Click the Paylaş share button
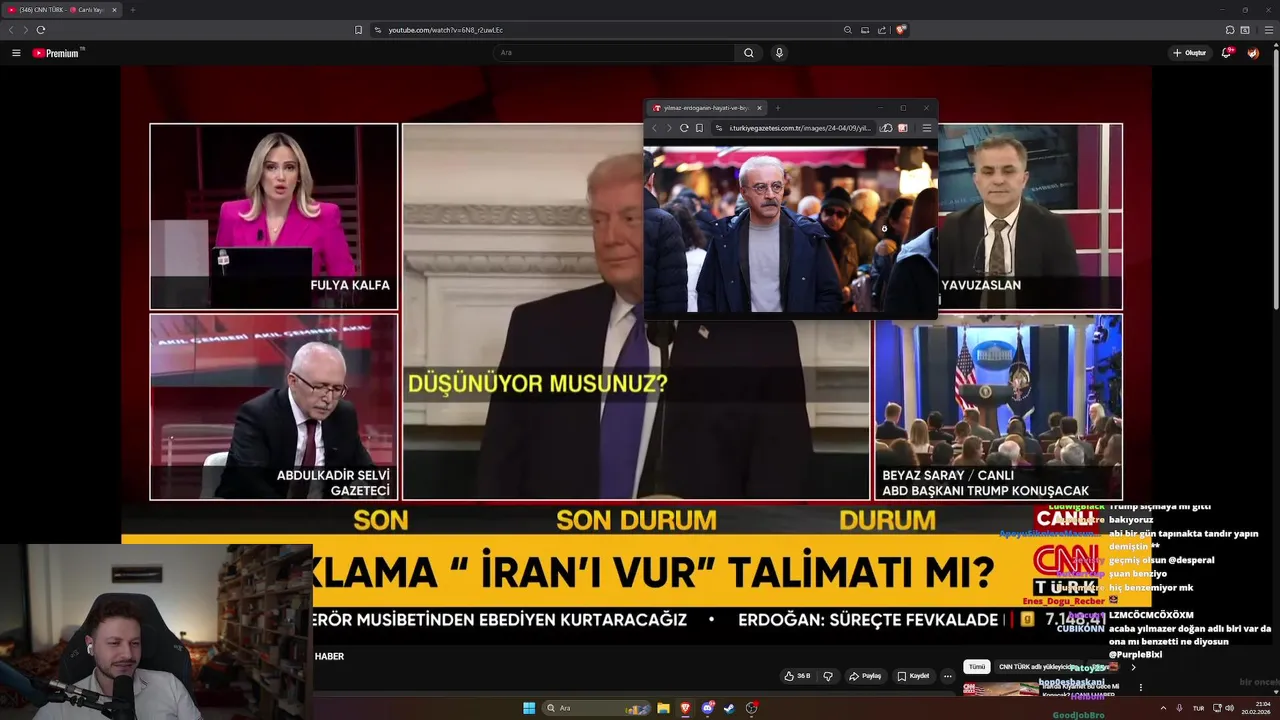1280x720 pixels. pos(865,676)
